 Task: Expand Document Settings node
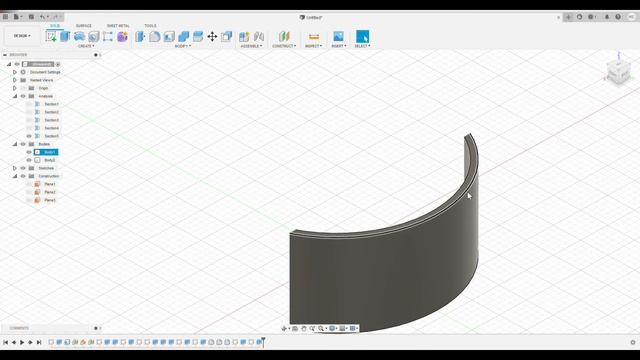[15, 72]
